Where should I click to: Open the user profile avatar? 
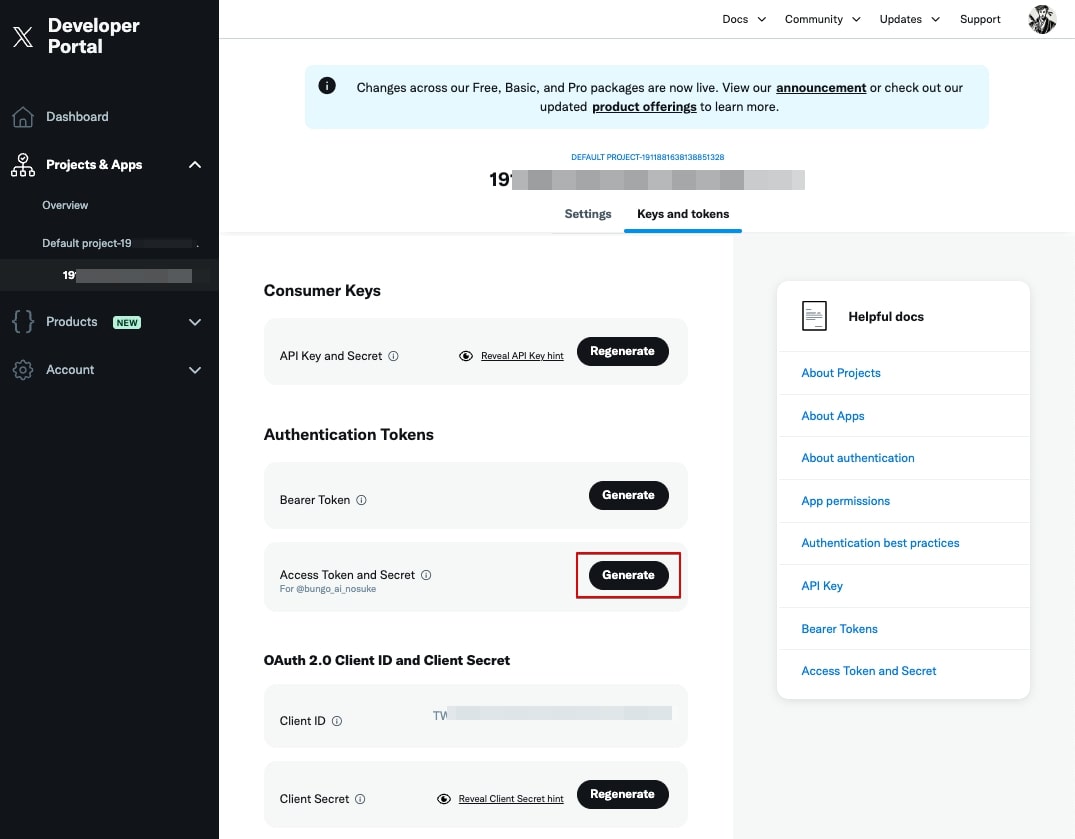pyautogui.click(x=1041, y=19)
